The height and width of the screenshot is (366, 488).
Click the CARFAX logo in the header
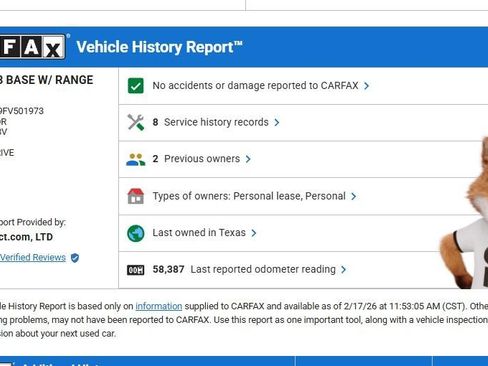[32, 47]
